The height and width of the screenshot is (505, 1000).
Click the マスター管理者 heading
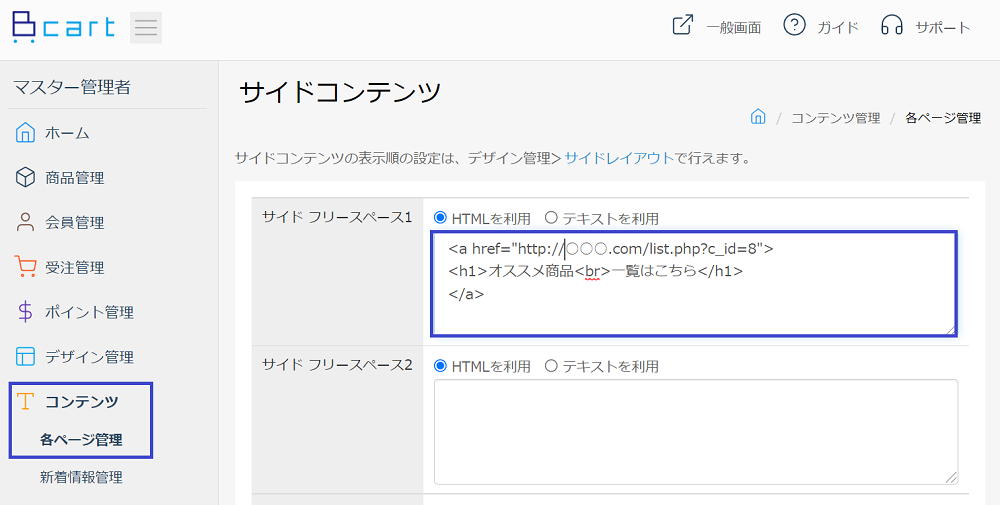pos(72,87)
